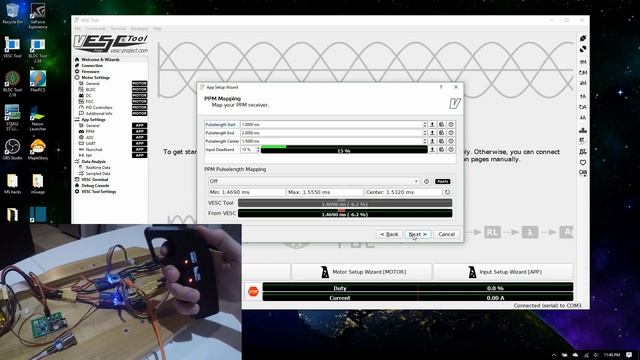Click the Connect icon in right toolbar
Viewport: 640px width, 360px height.
click(583, 38)
